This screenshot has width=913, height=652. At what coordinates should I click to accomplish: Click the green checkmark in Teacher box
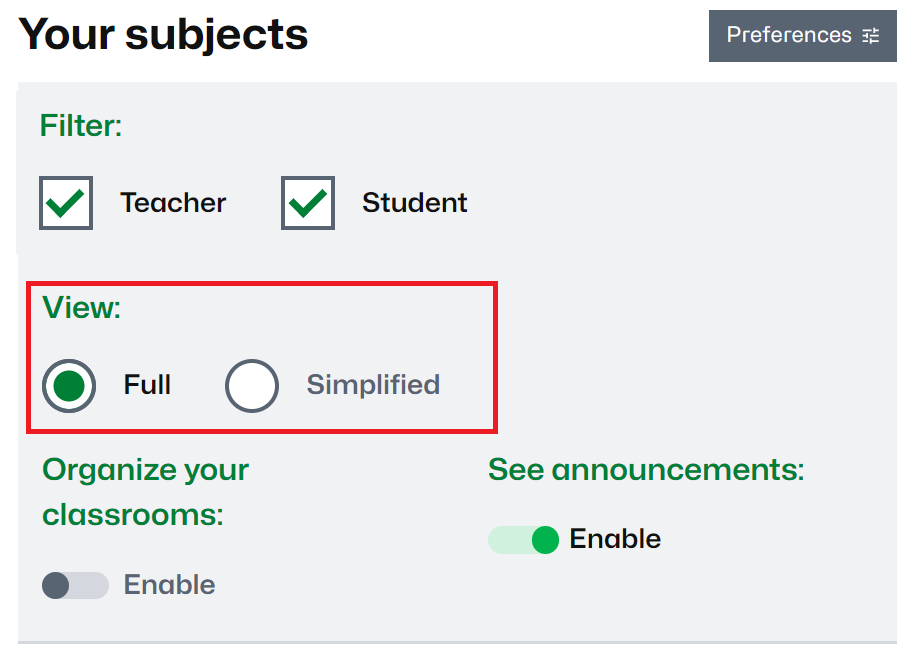point(65,203)
